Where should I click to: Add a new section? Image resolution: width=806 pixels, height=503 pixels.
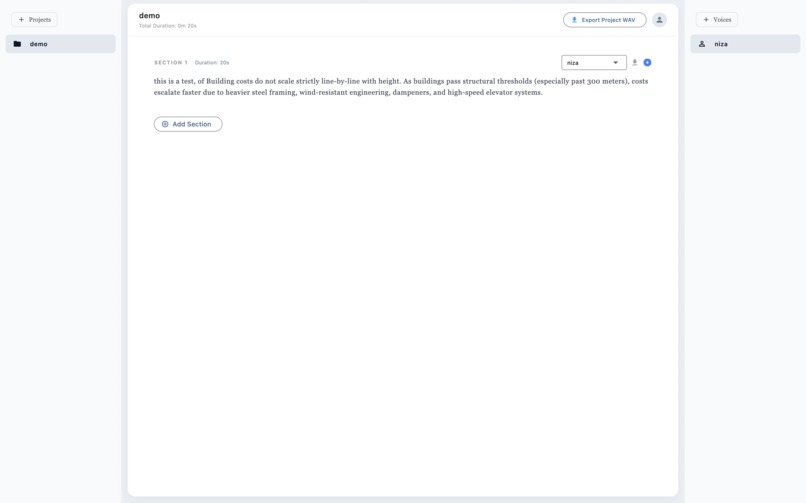[x=188, y=124]
